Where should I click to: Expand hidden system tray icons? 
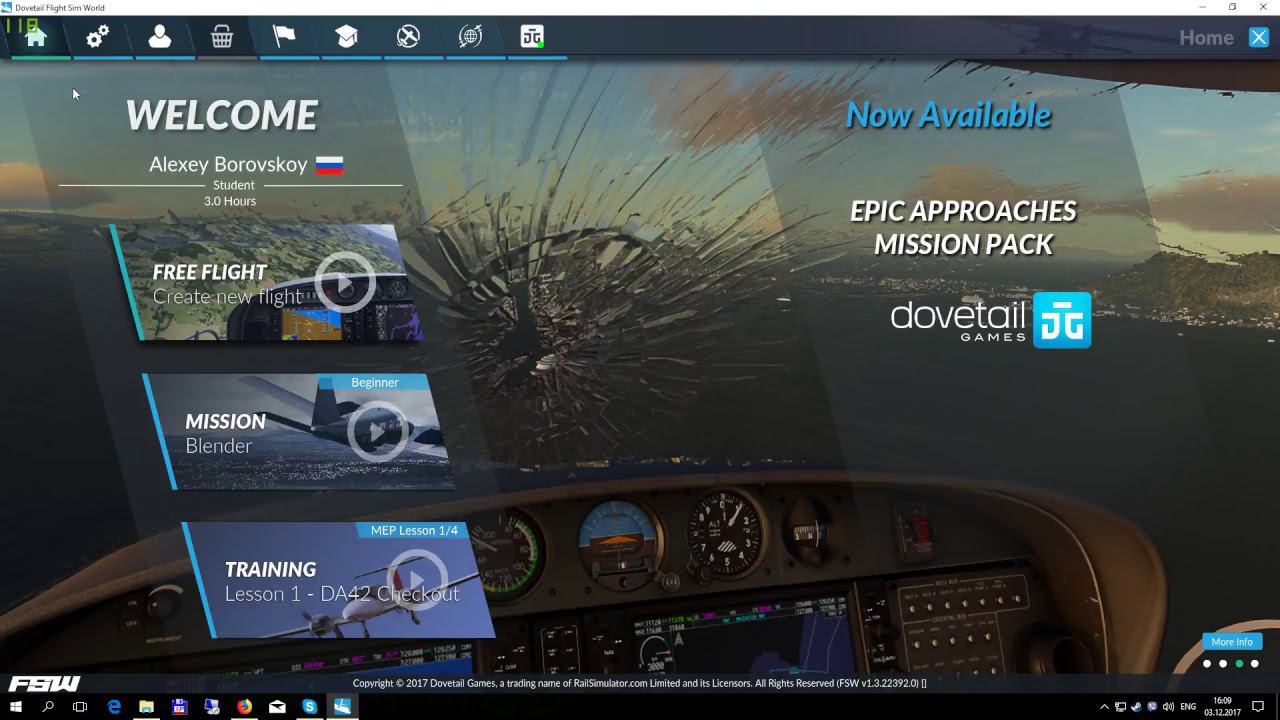[1104, 707]
